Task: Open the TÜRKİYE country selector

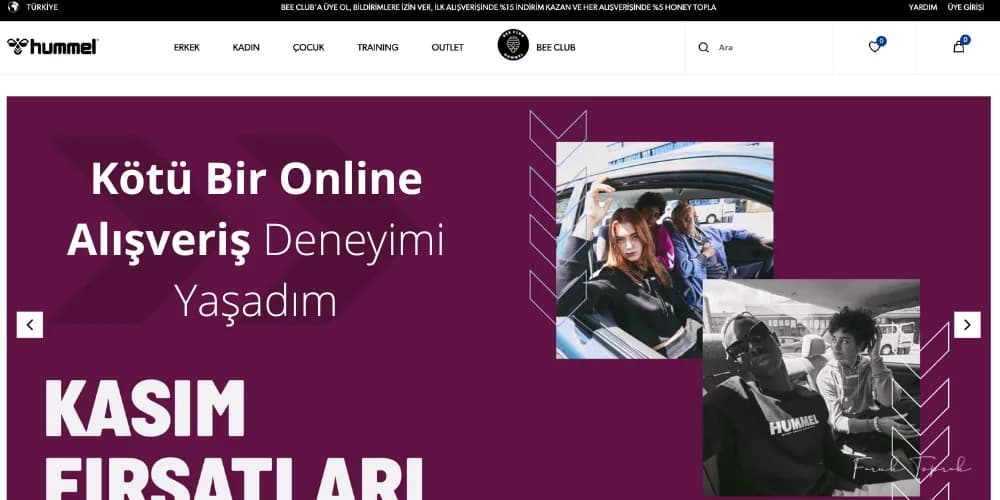Action: 42,8
